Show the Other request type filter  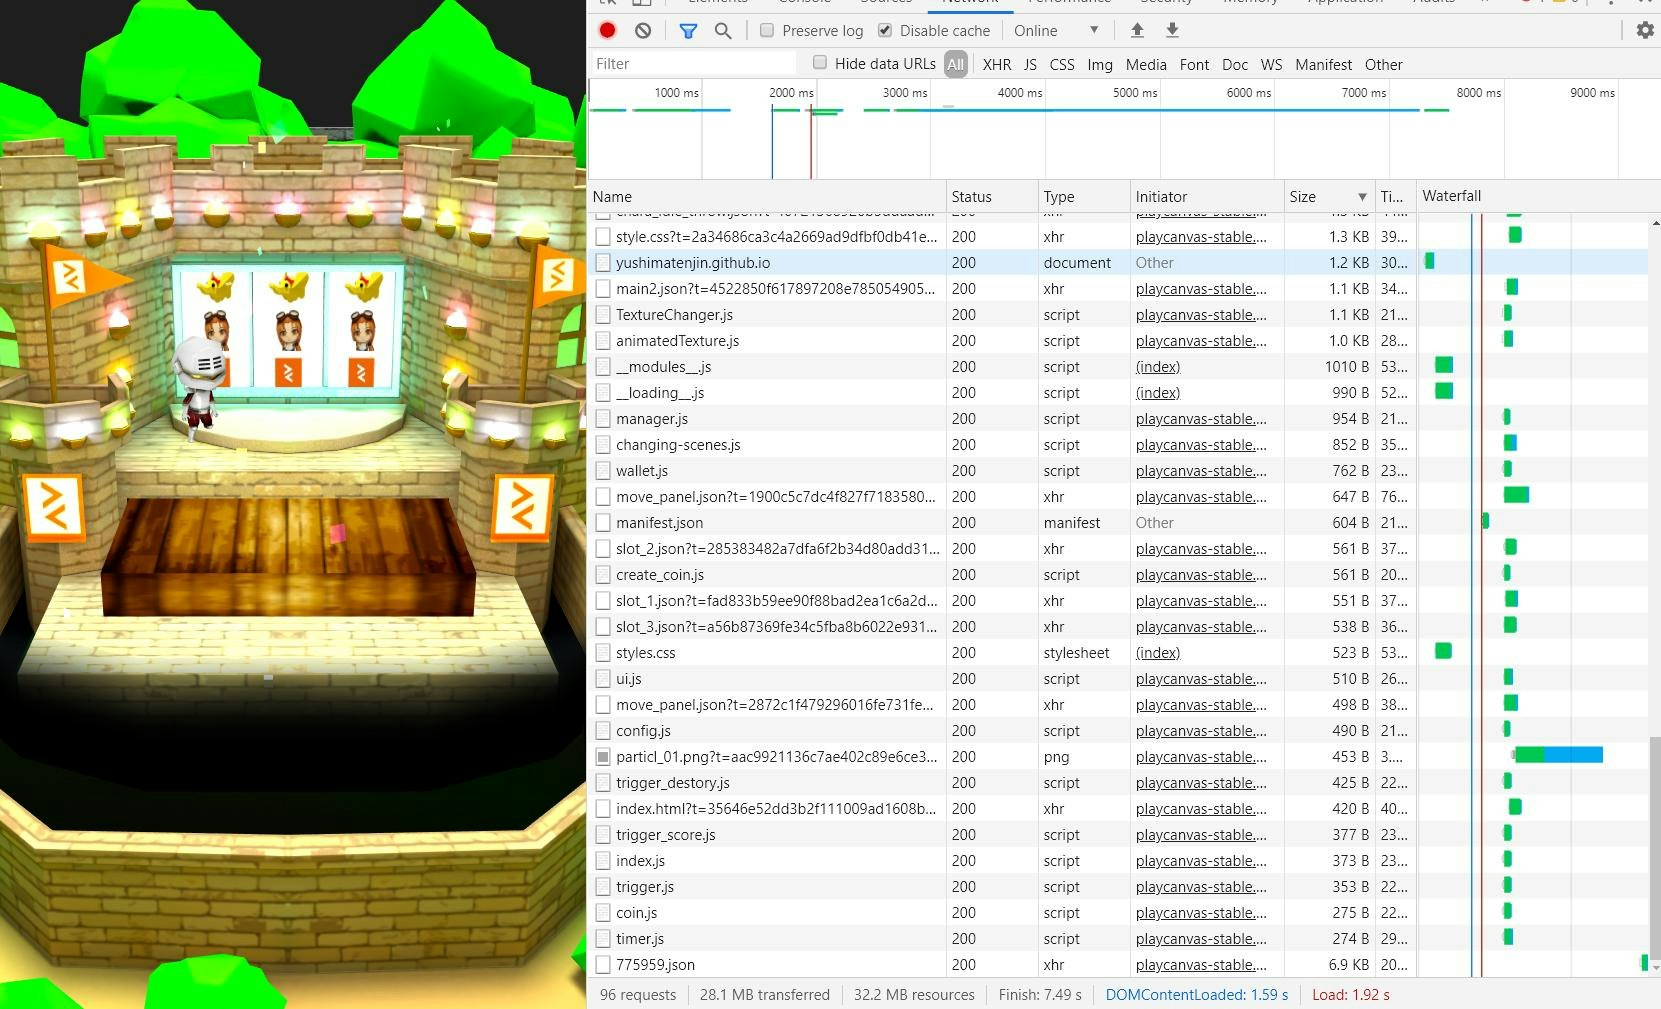(1383, 64)
